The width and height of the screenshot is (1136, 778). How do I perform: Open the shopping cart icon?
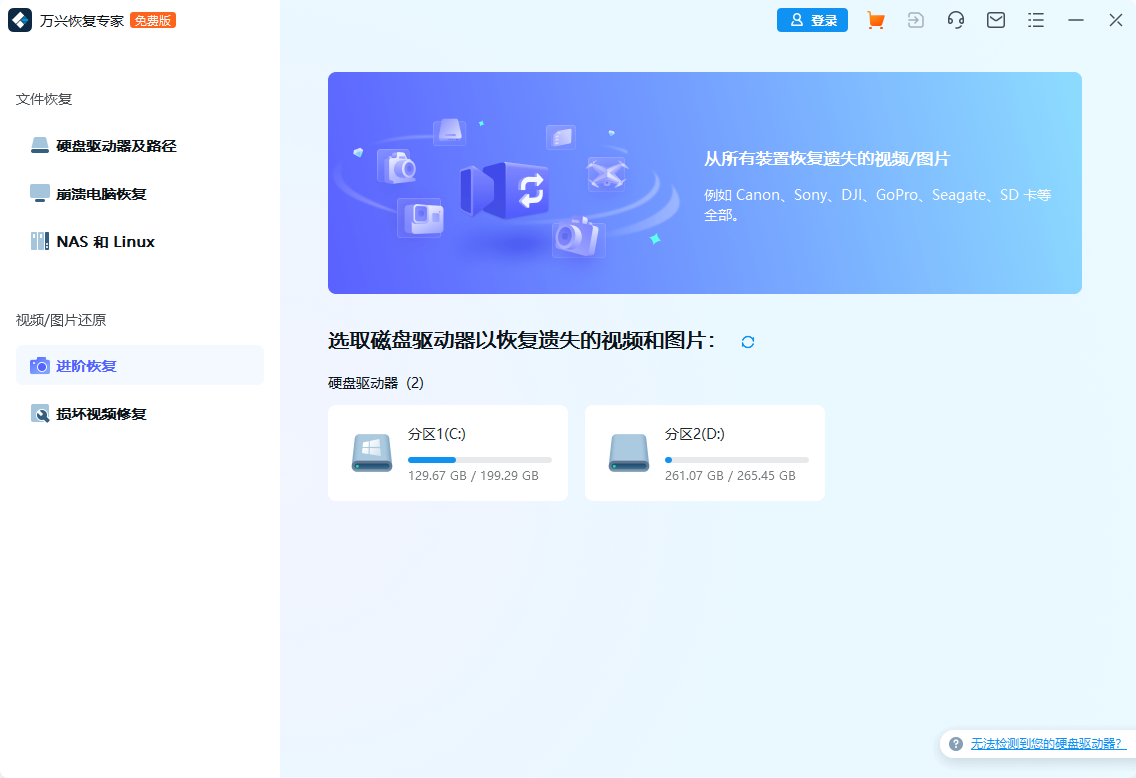[875, 20]
